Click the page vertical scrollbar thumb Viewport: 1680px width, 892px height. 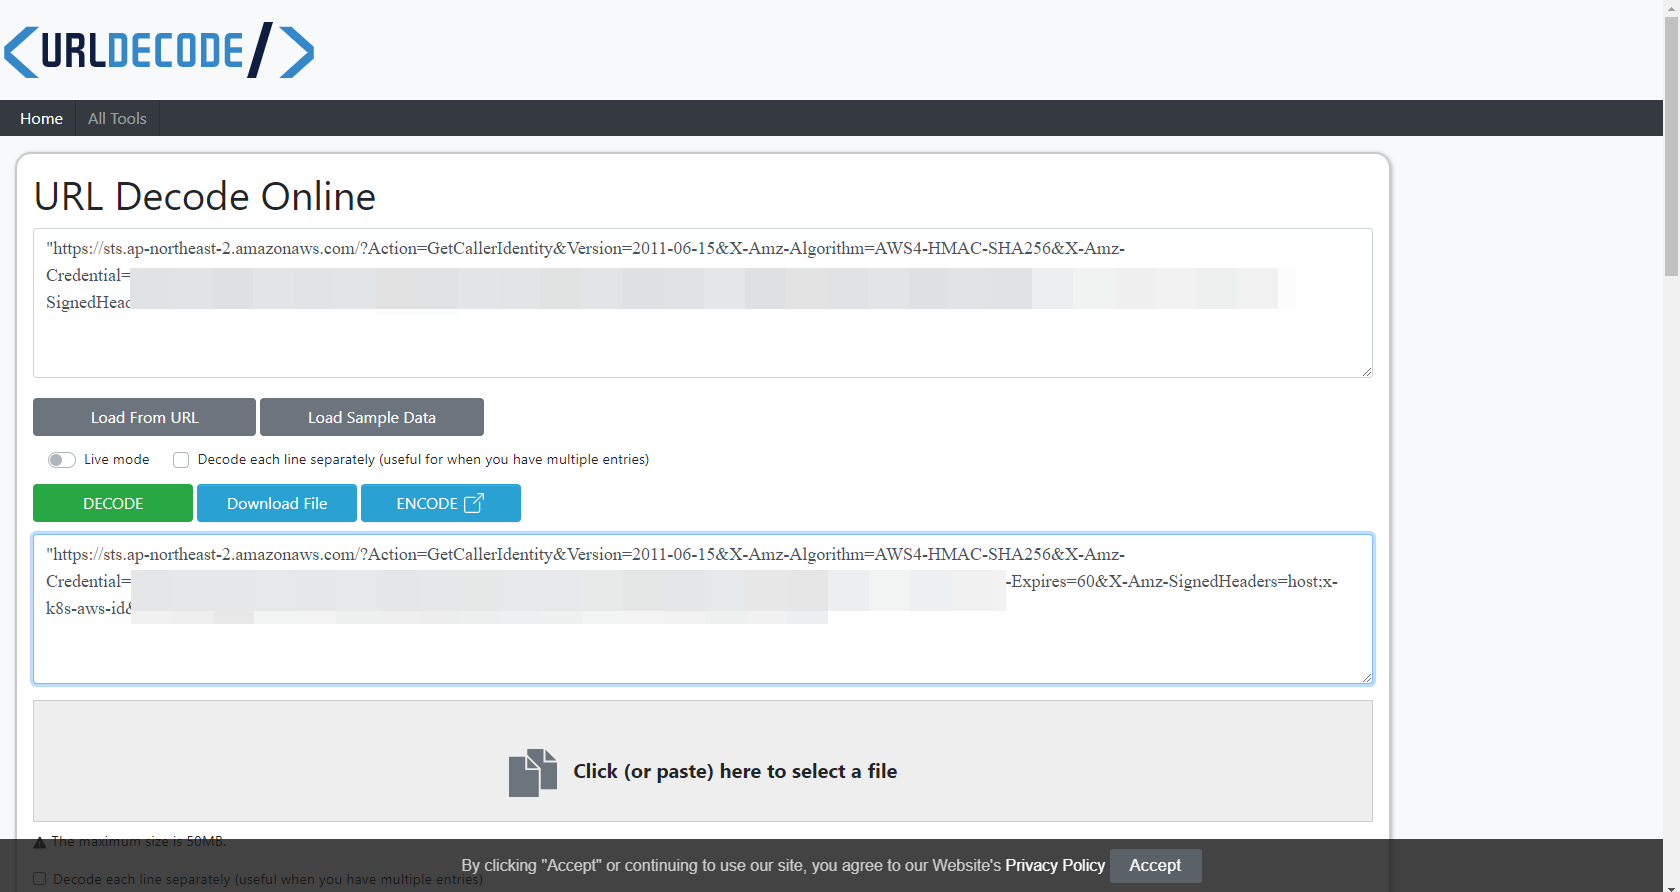1671,147
